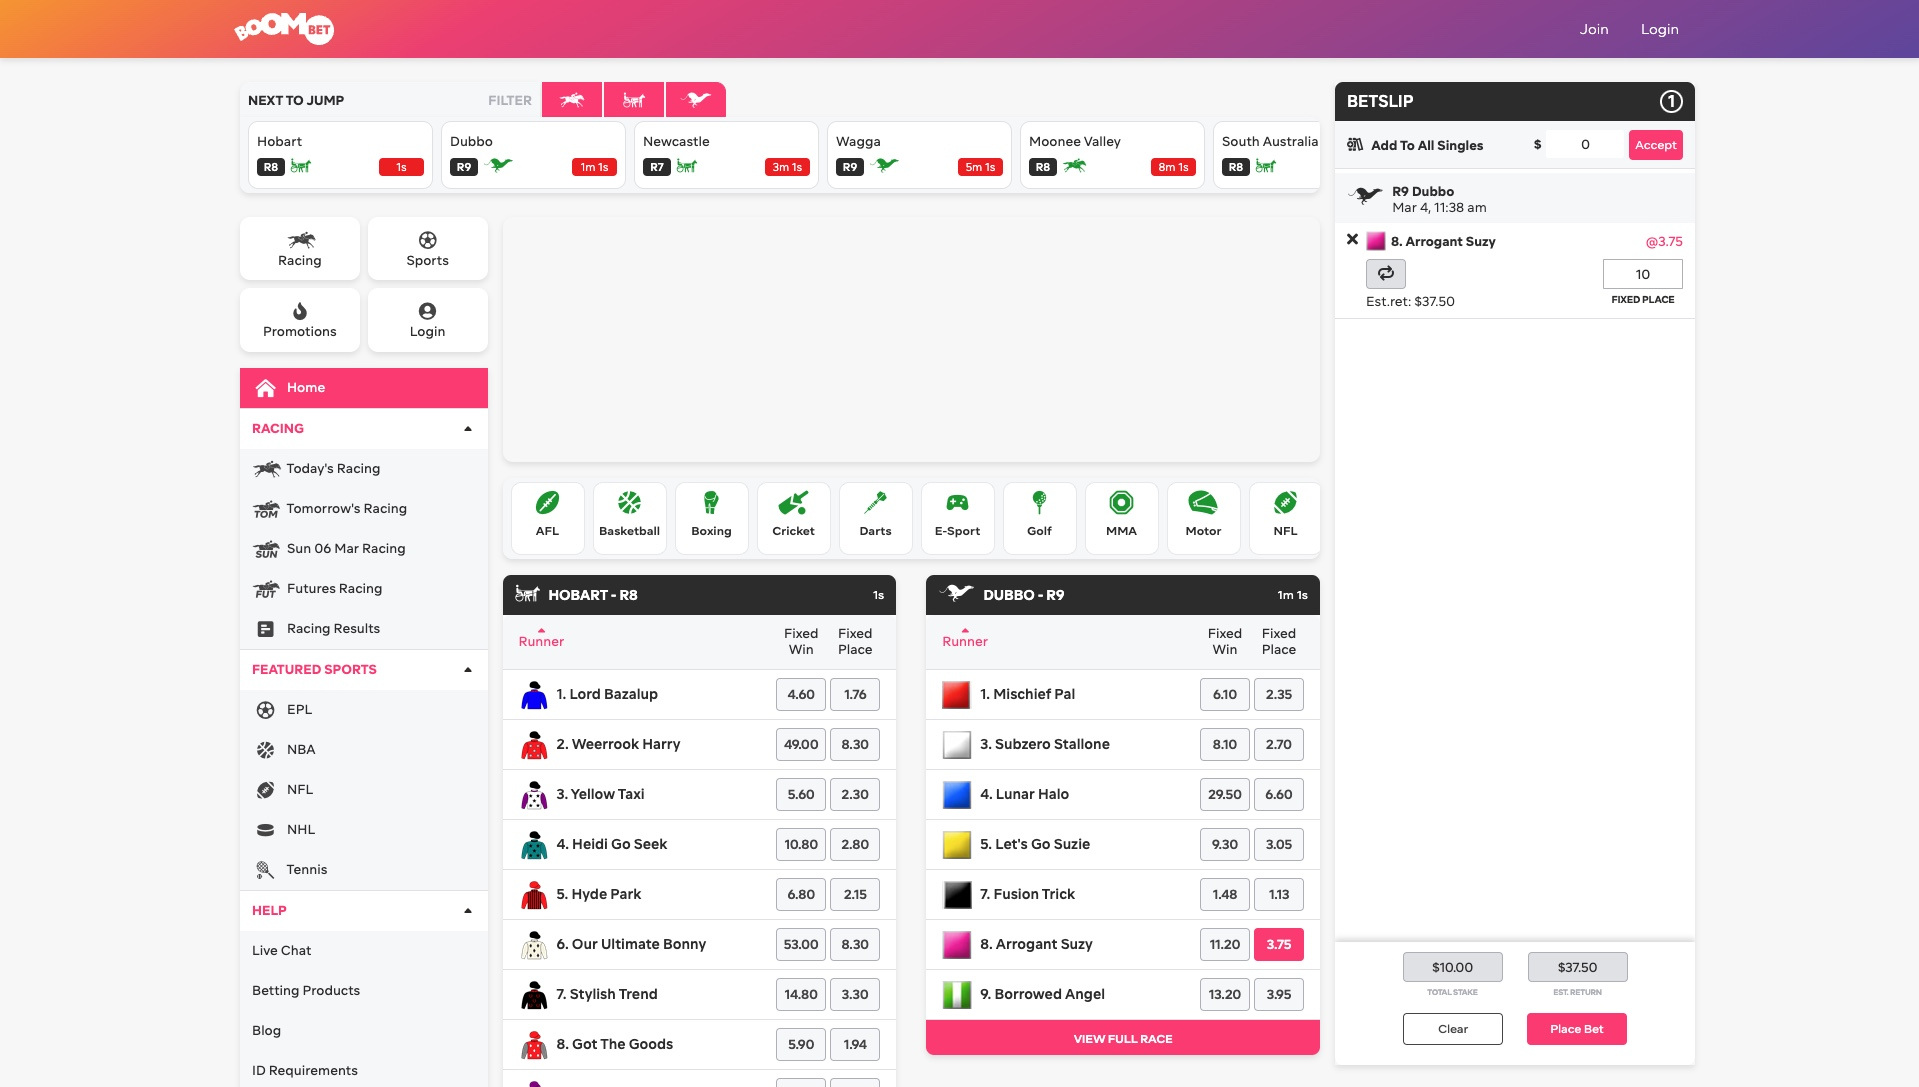1919x1087 pixels.
Task: Click Lunar Halo blue silk swatch
Action: pos(957,794)
